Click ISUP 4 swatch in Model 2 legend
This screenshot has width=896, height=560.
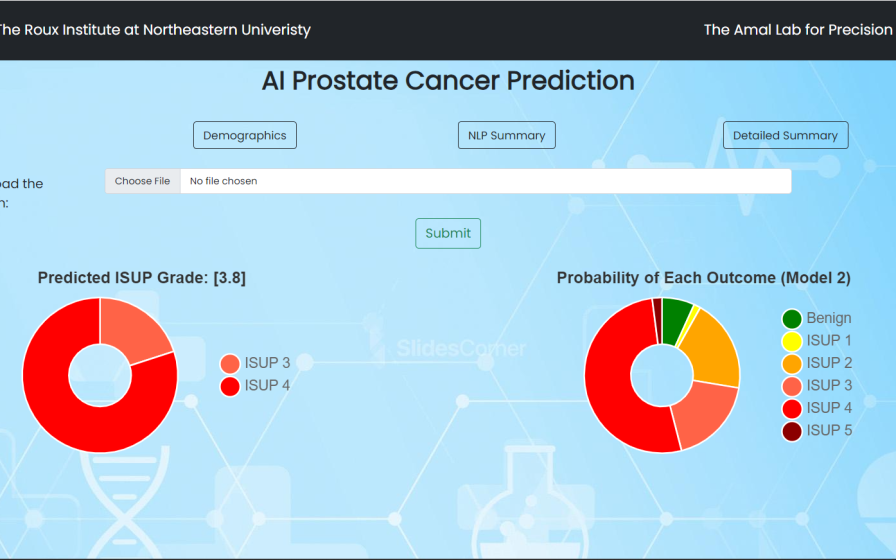coord(792,408)
